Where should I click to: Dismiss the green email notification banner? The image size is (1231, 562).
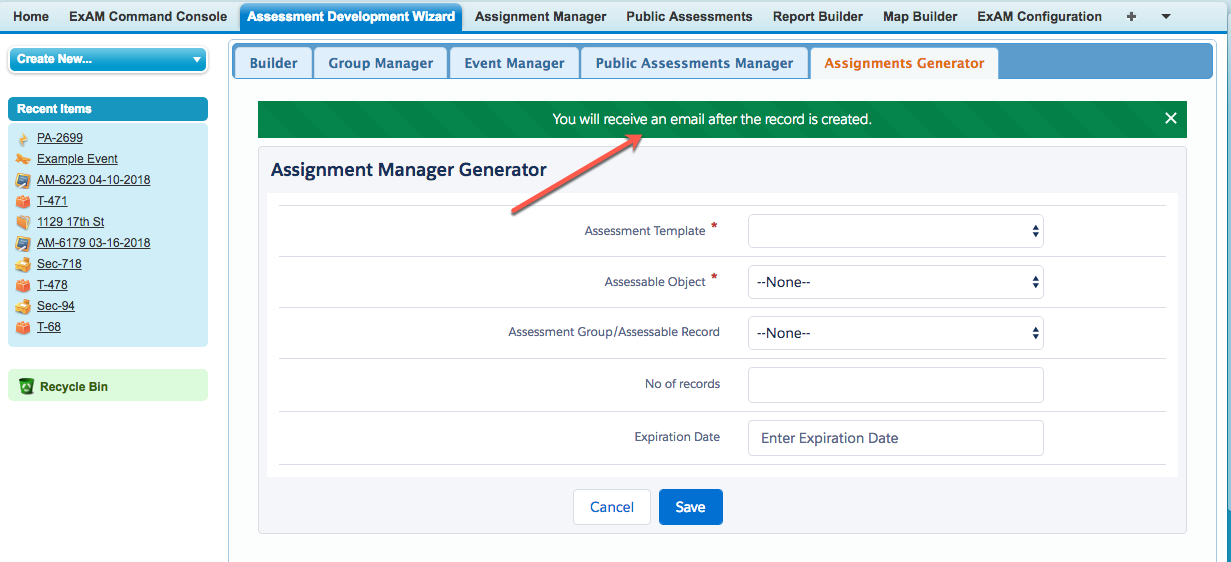coord(1171,119)
